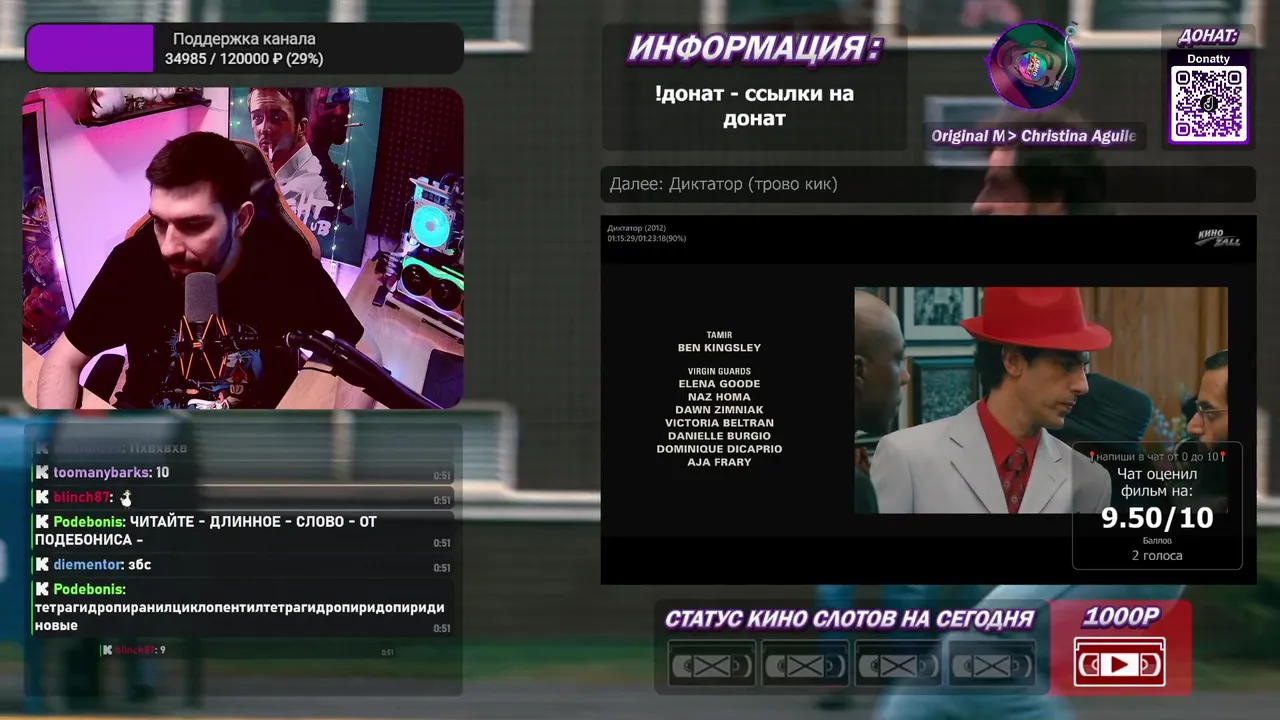The image size is (1280, 720).
Task: Click the ELENA GOODE credit
Action: tap(719, 384)
